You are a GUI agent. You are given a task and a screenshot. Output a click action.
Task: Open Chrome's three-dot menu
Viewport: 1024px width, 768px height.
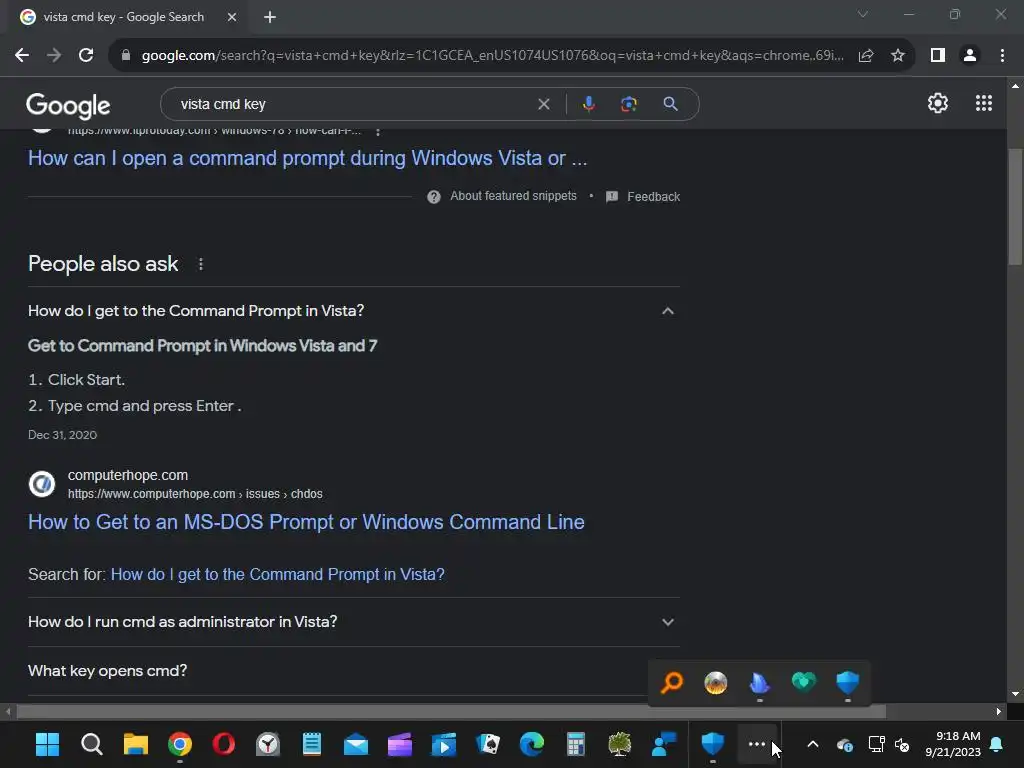point(1002,56)
